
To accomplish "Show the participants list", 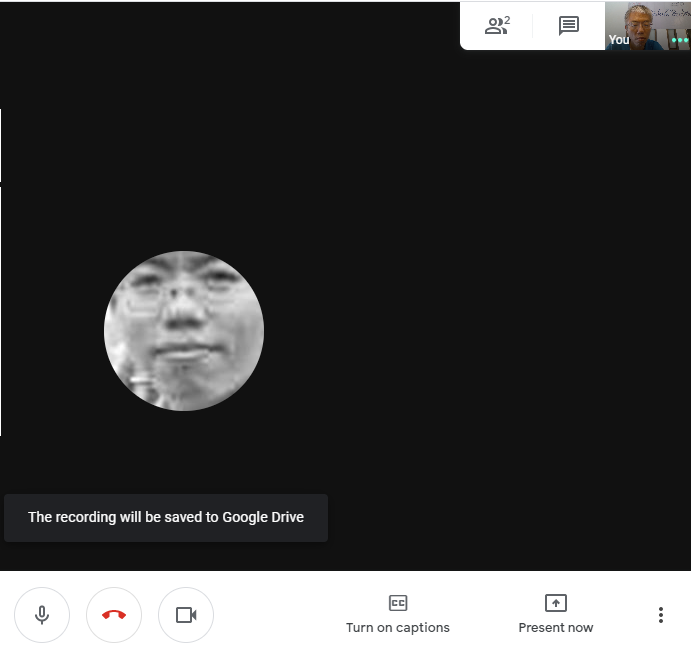I will (x=497, y=25).
